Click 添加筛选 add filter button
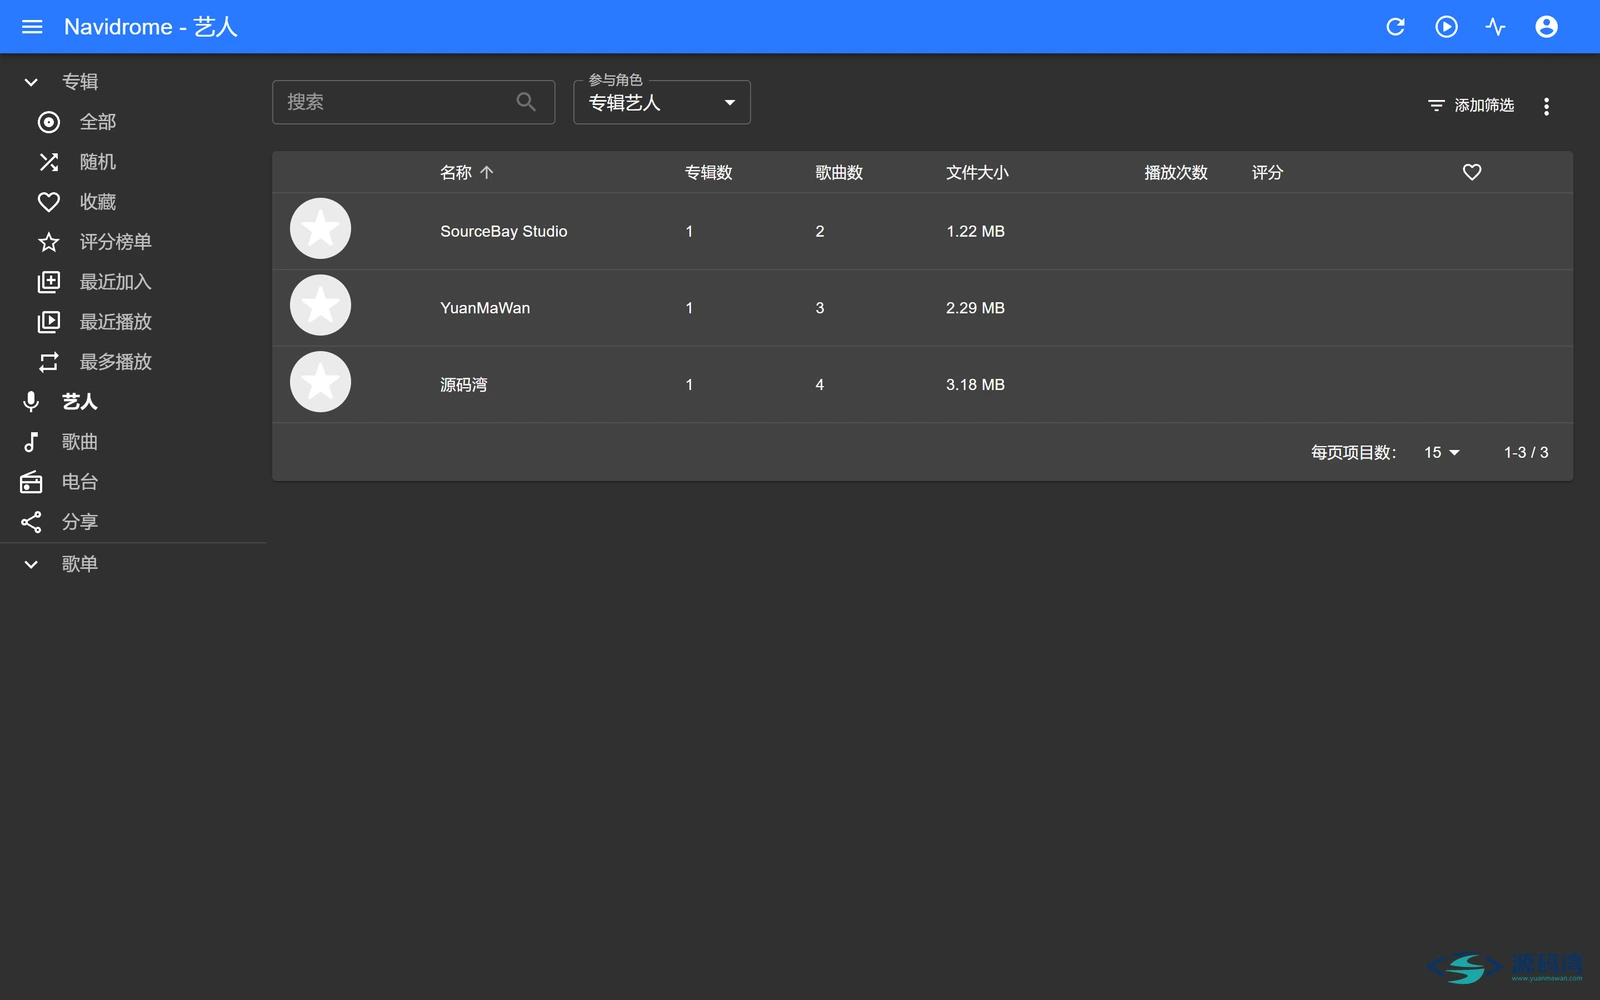This screenshot has width=1600, height=1000. pos(1470,105)
